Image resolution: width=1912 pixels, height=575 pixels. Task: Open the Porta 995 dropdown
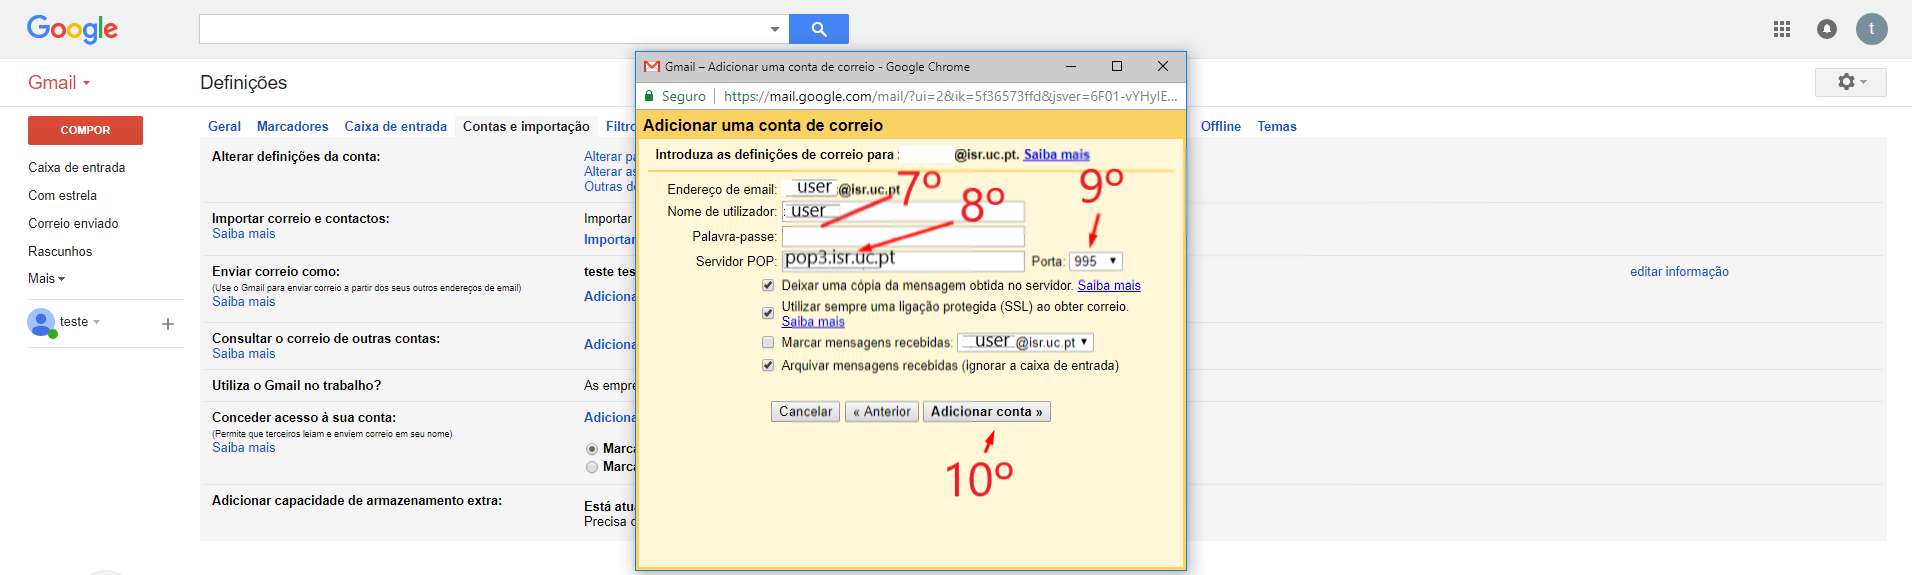coord(1096,261)
